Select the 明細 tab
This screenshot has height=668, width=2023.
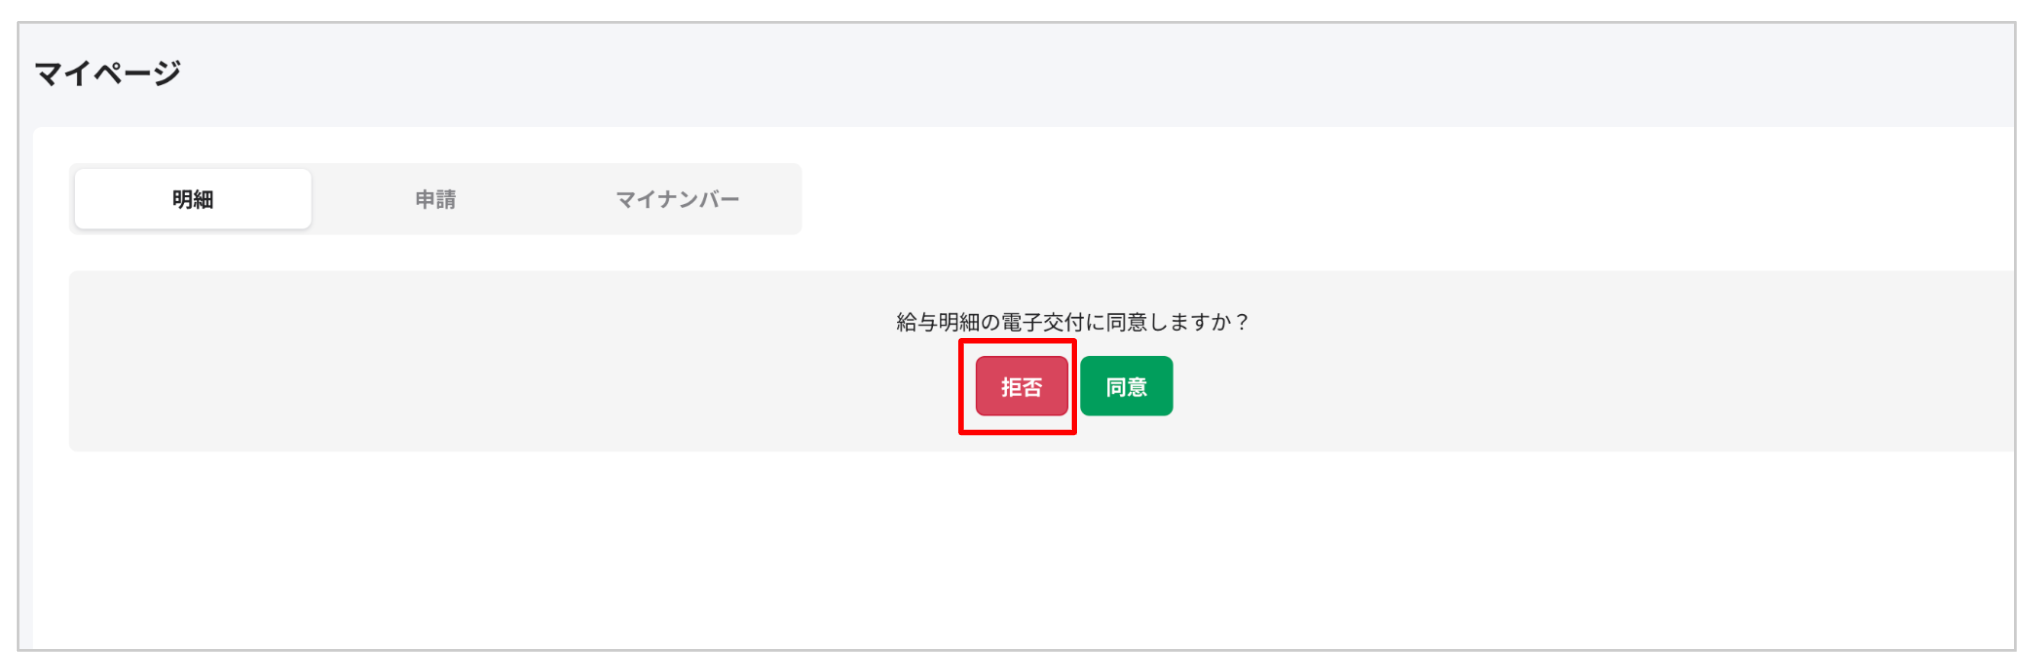[x=193, y=199]
